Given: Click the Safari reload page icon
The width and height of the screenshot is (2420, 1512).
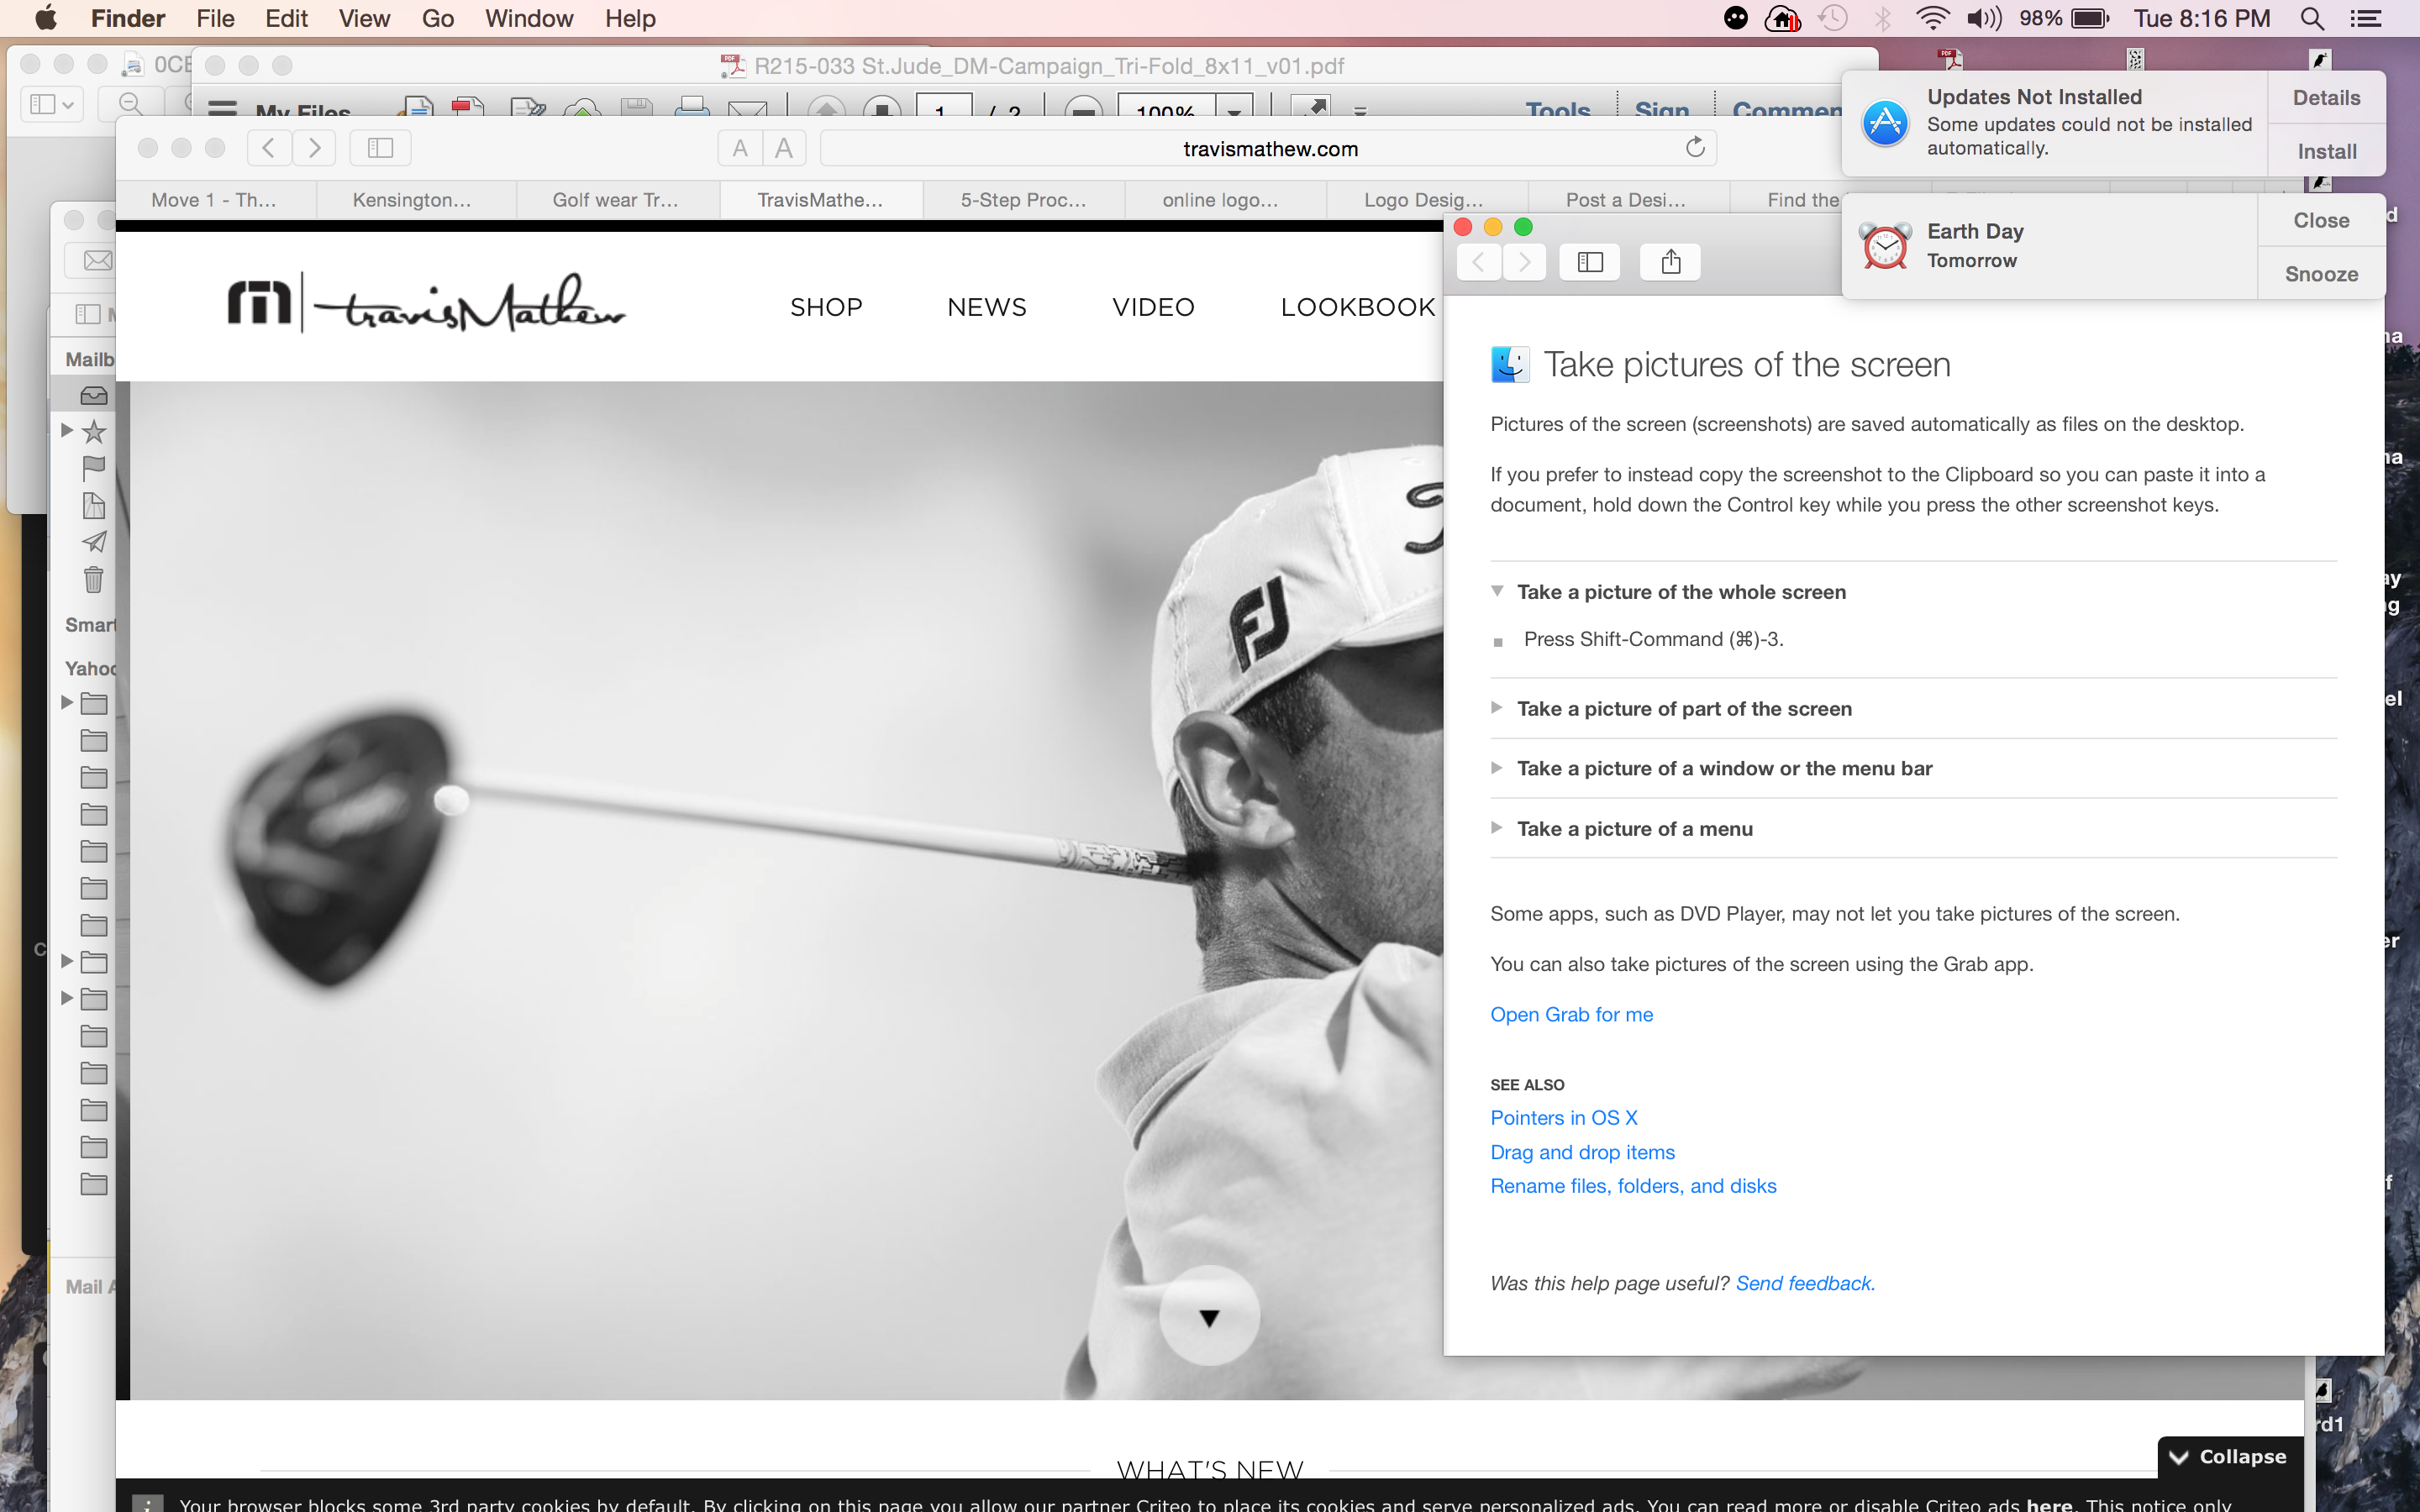Looking at the screenshot, I should point(1694,148).
